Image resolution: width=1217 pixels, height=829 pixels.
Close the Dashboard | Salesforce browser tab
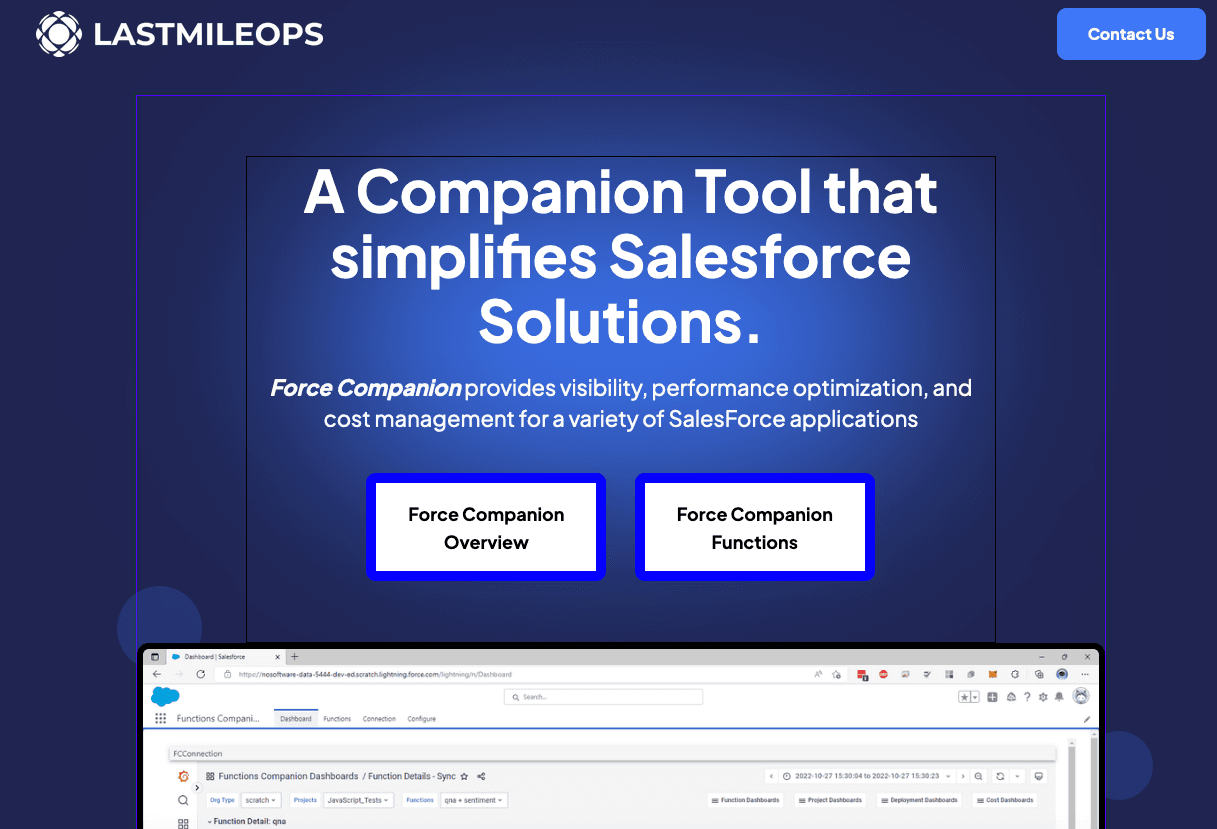(277, 657)
